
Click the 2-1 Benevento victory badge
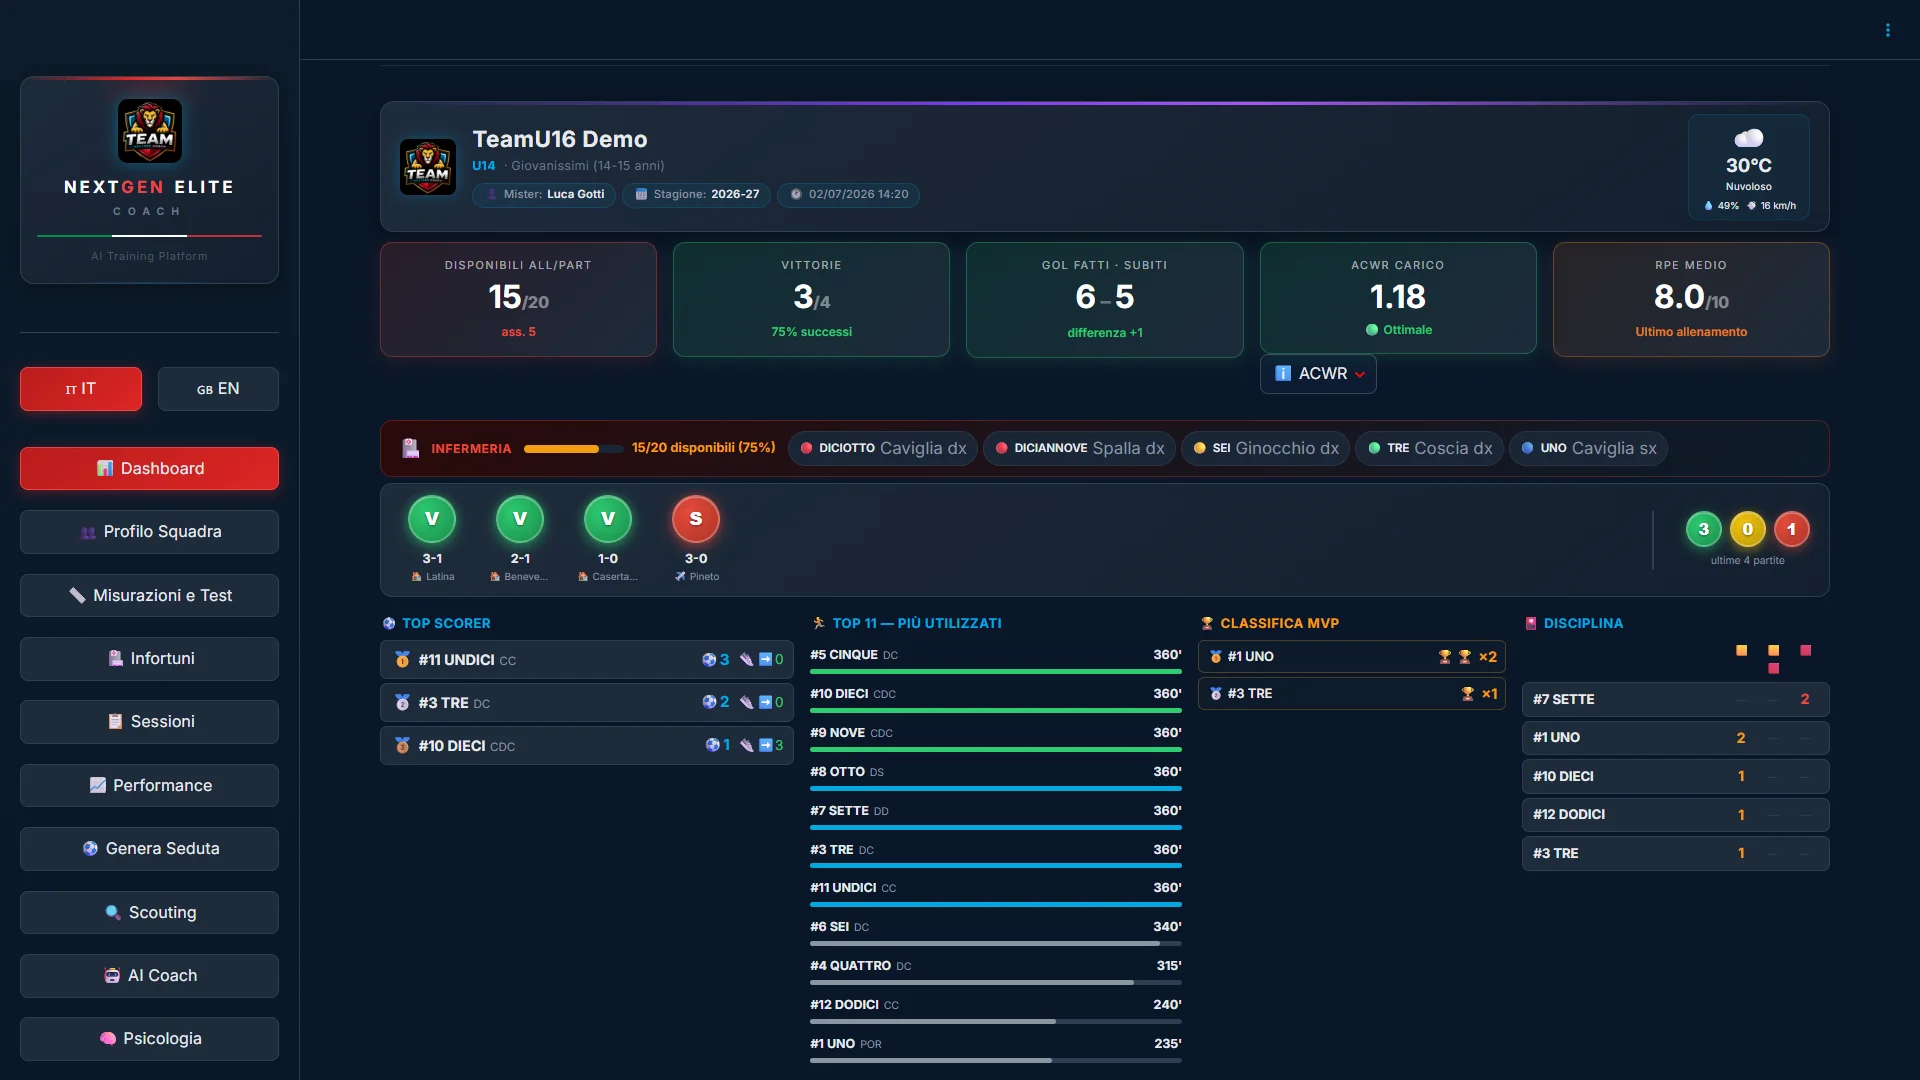click(520, 519)
